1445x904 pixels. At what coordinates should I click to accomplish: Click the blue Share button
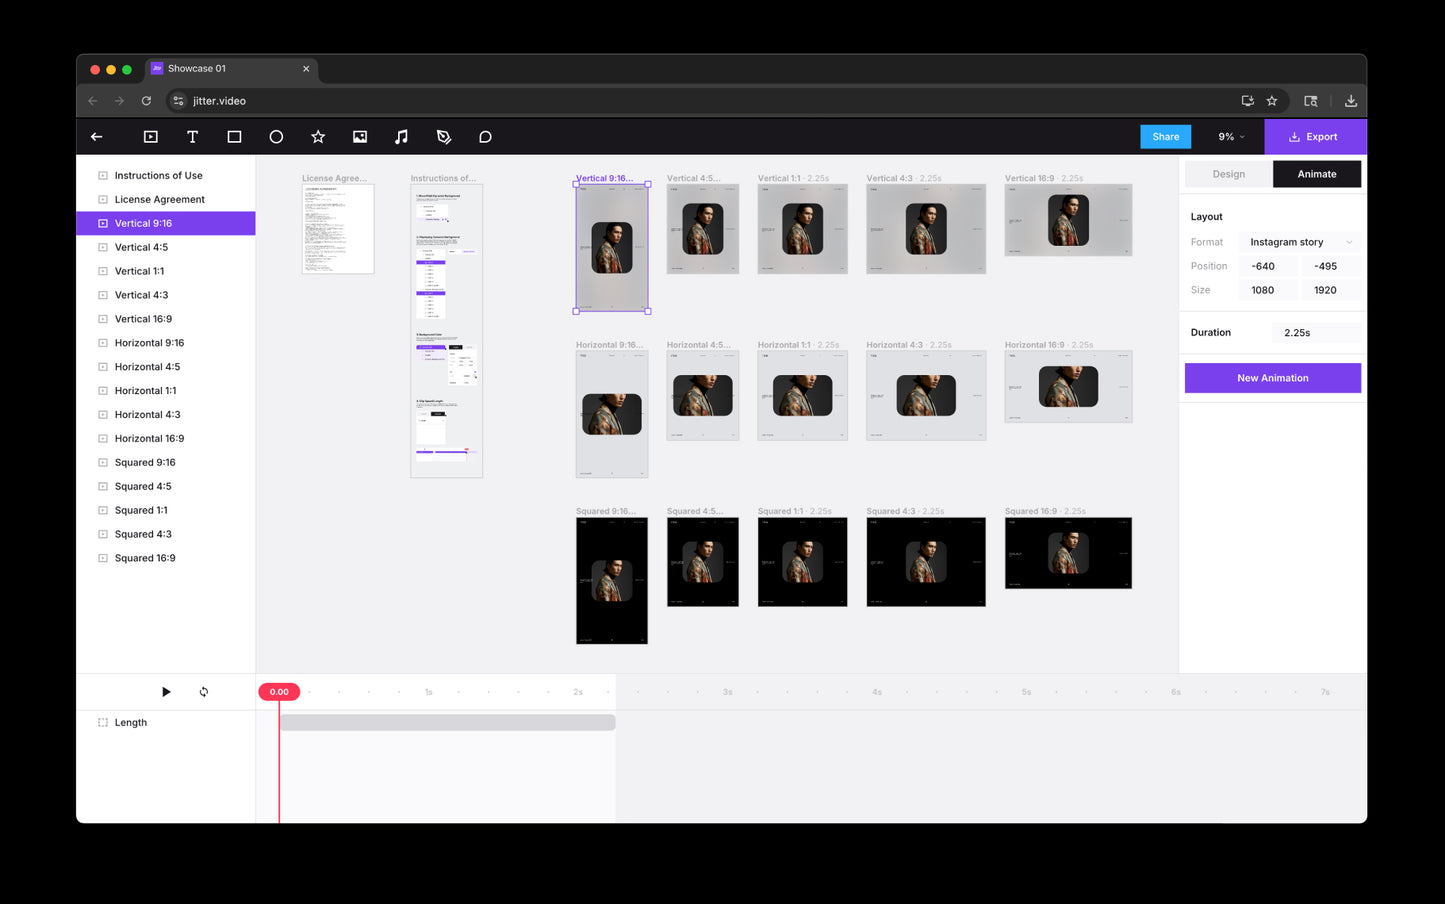[1165, 137]
